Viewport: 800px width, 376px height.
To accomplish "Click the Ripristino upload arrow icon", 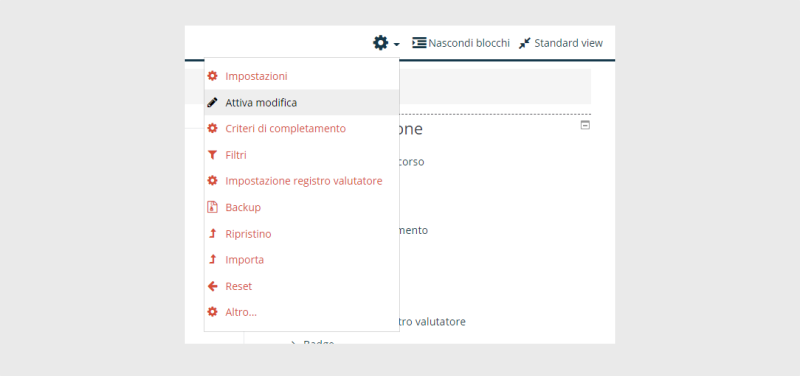I will click(213, 234).
